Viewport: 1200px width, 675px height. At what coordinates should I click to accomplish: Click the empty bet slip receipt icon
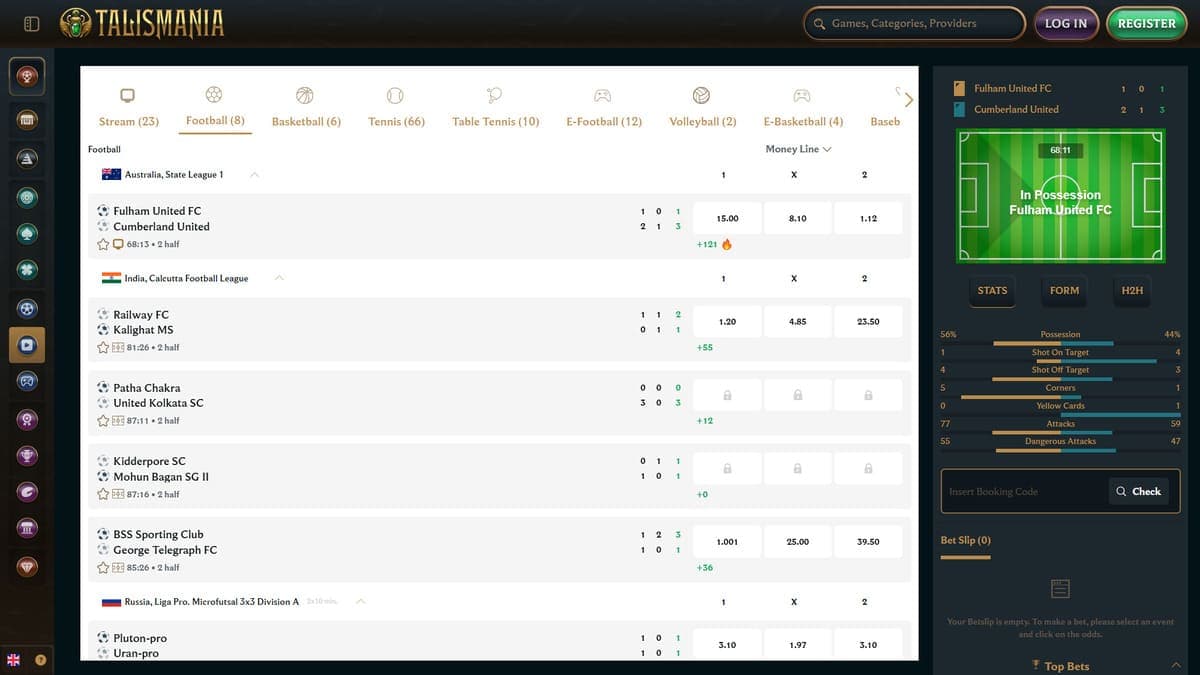tap(1061, 589)
